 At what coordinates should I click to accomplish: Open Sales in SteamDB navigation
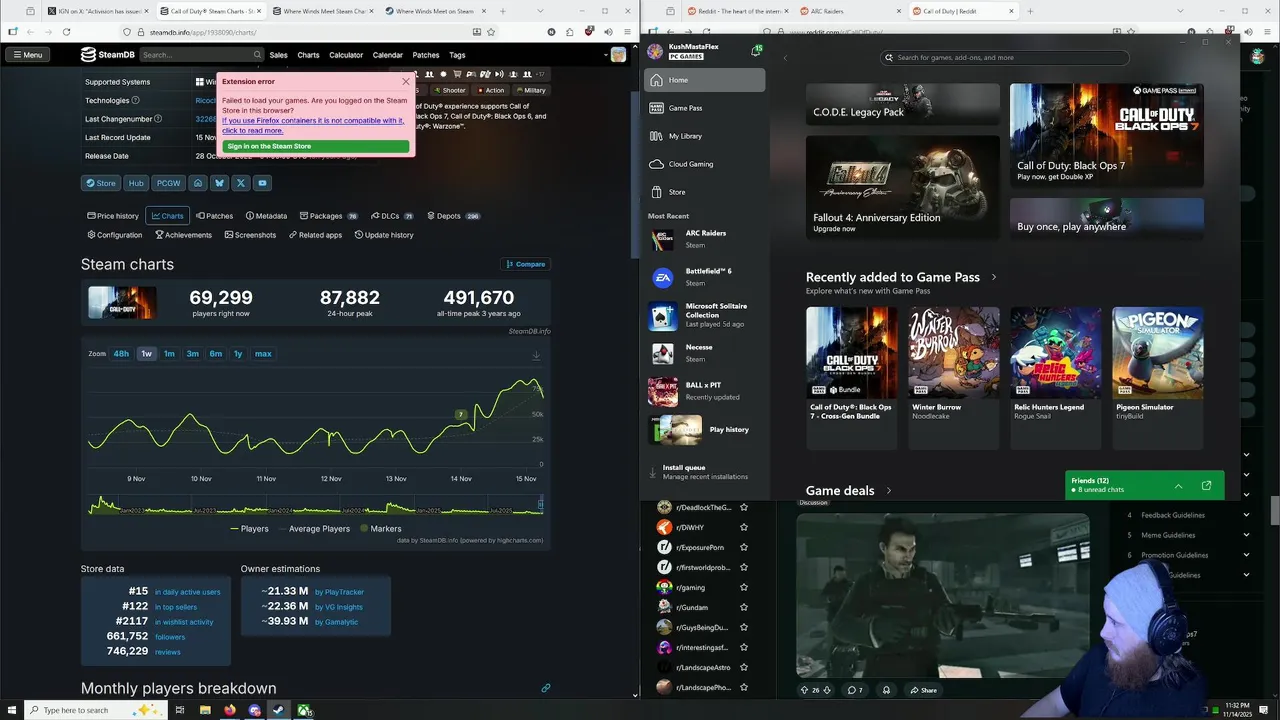(x=278, y=55)
